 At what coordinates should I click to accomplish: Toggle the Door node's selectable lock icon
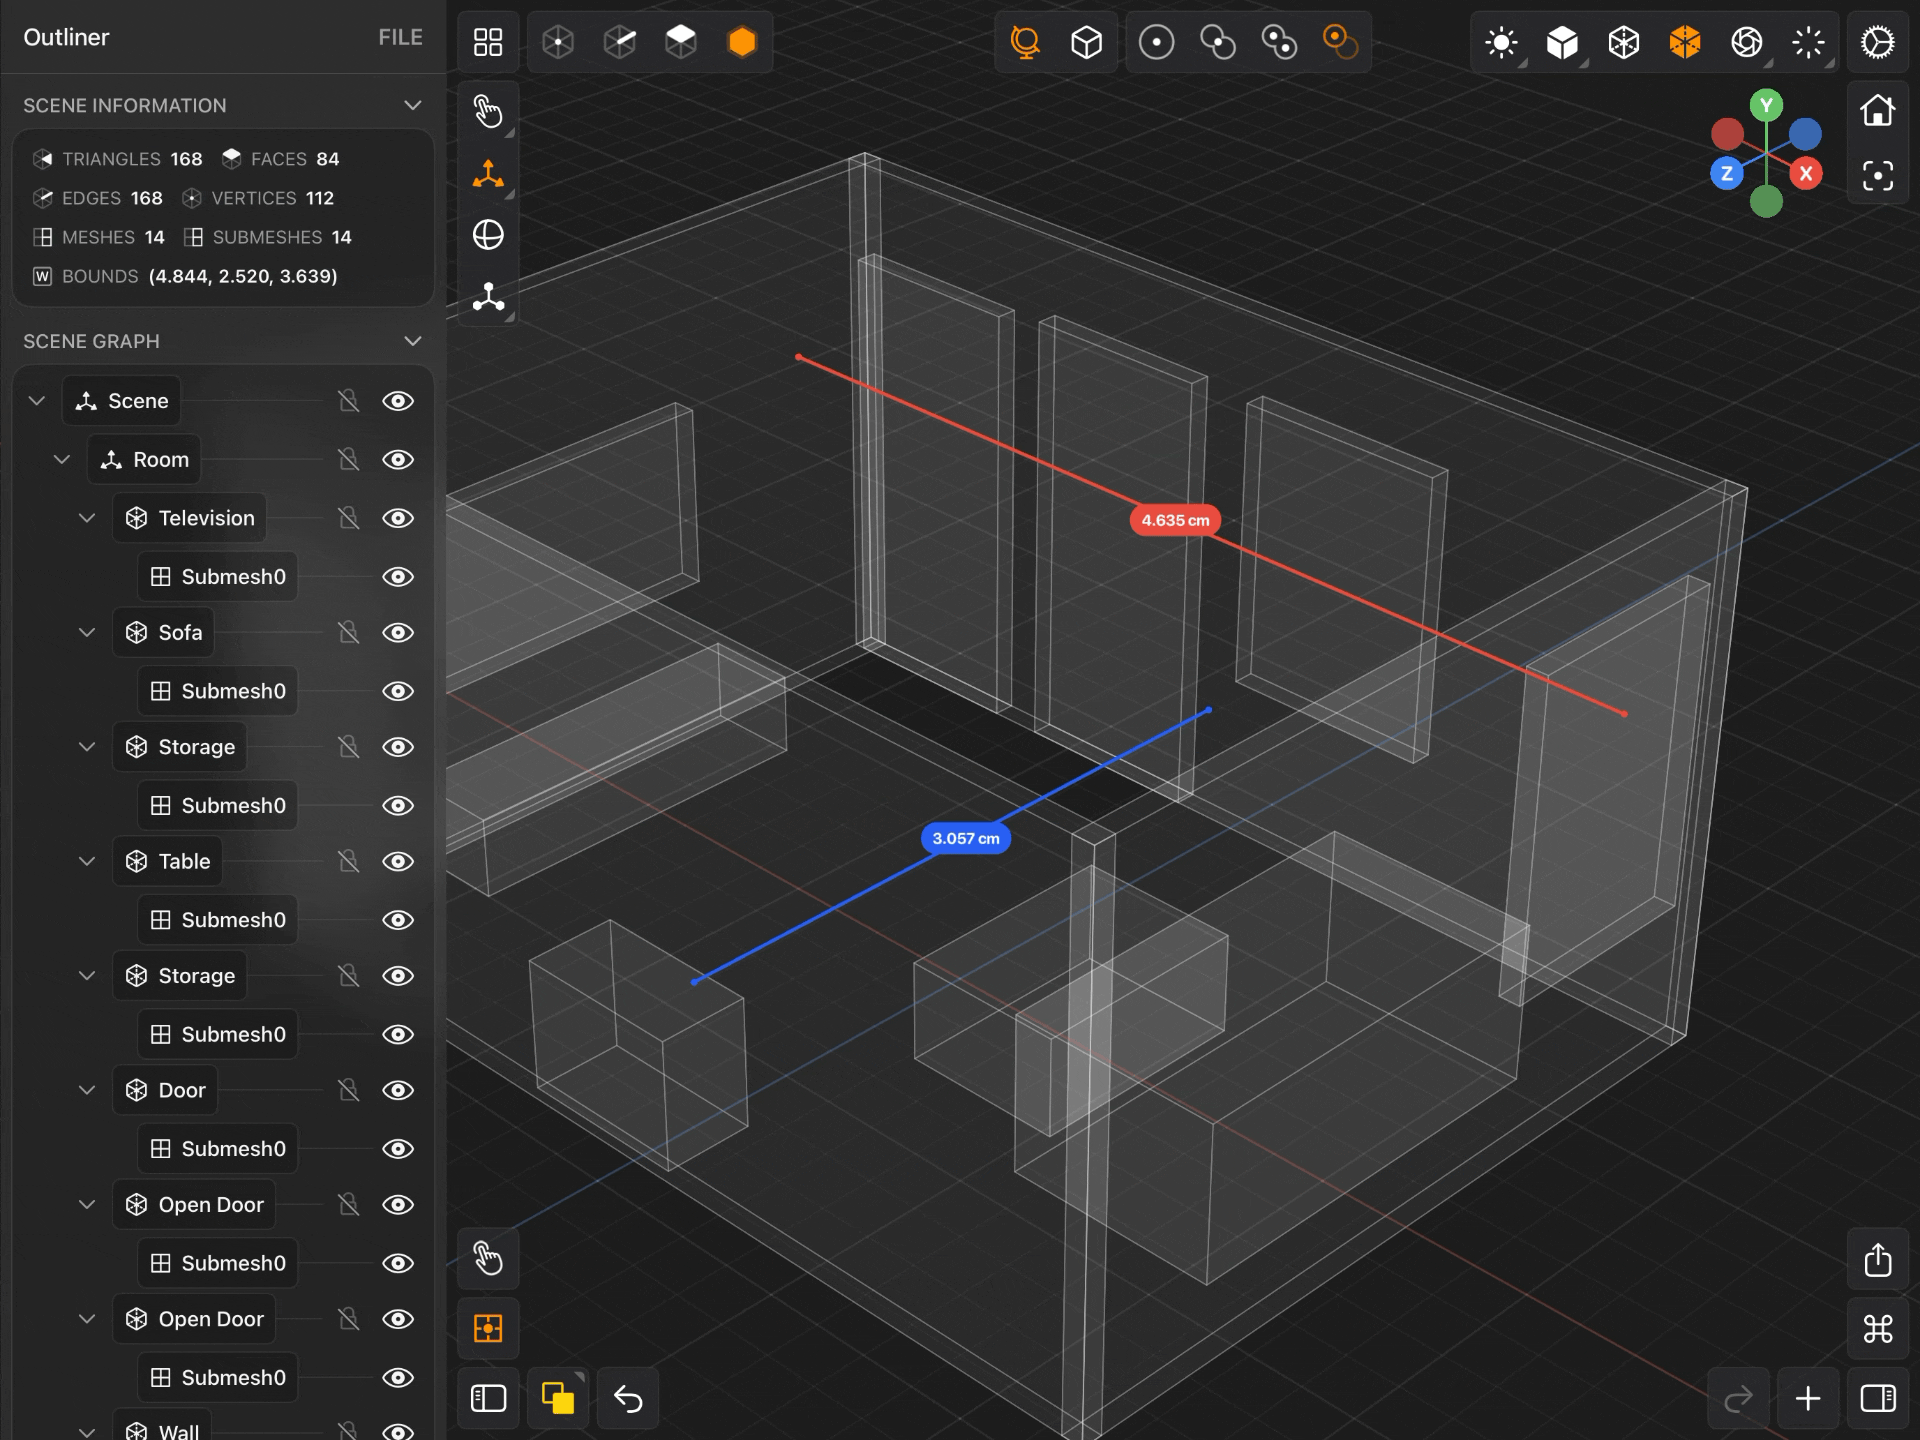pos(348,1090)
